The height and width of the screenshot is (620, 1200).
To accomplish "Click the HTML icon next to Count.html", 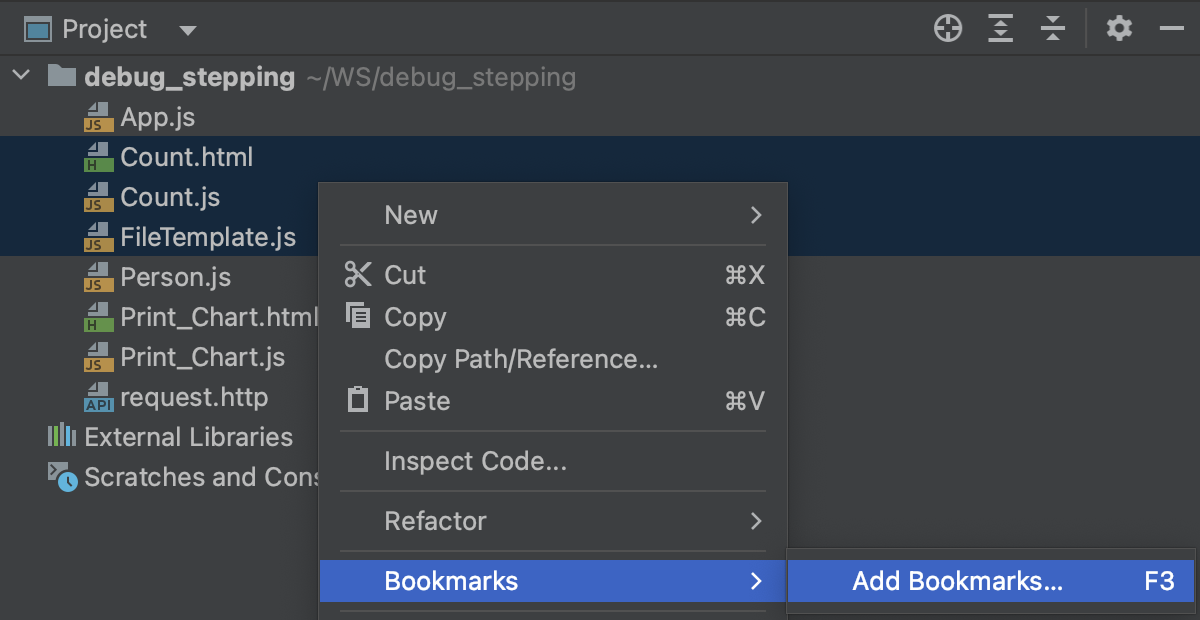I will pos(97,157).
